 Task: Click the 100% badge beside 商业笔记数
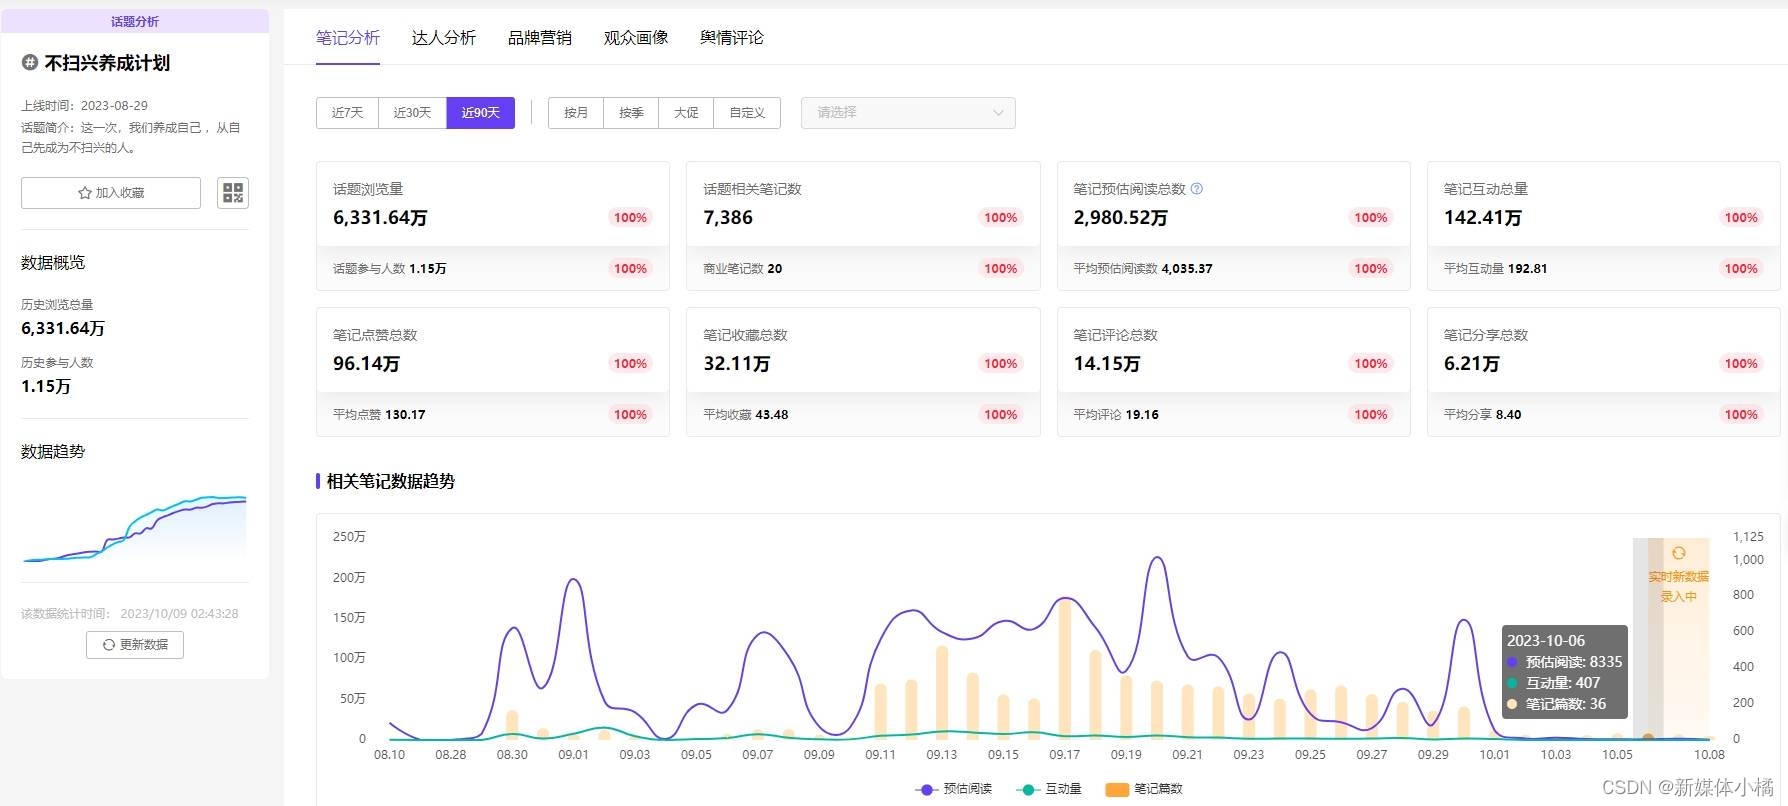tap(1000, 269)
